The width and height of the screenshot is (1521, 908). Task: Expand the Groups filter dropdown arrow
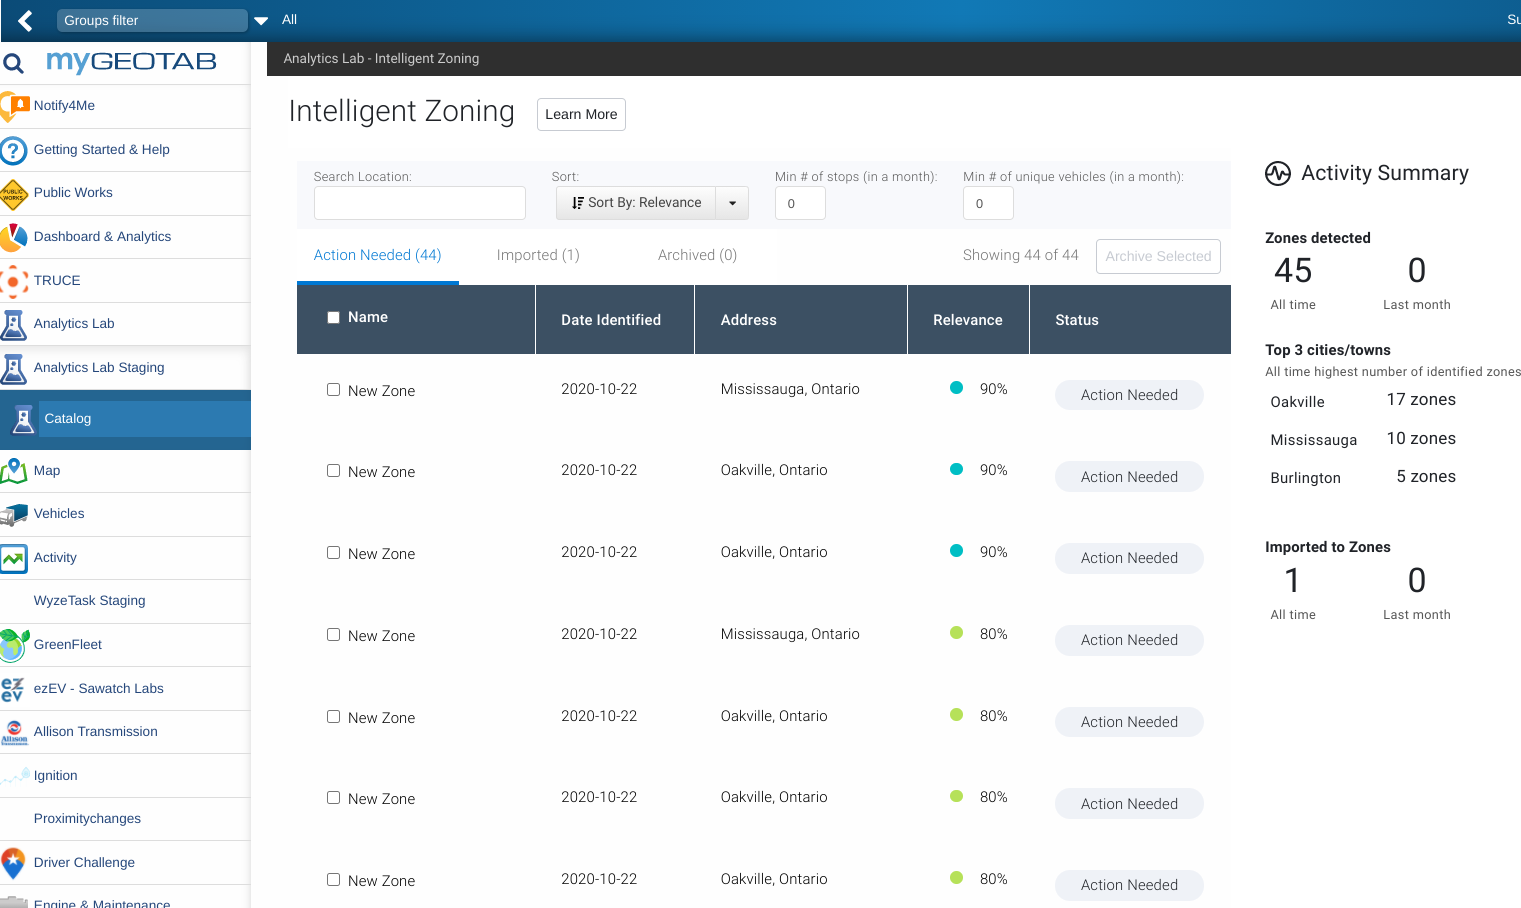tap(261, 21)
